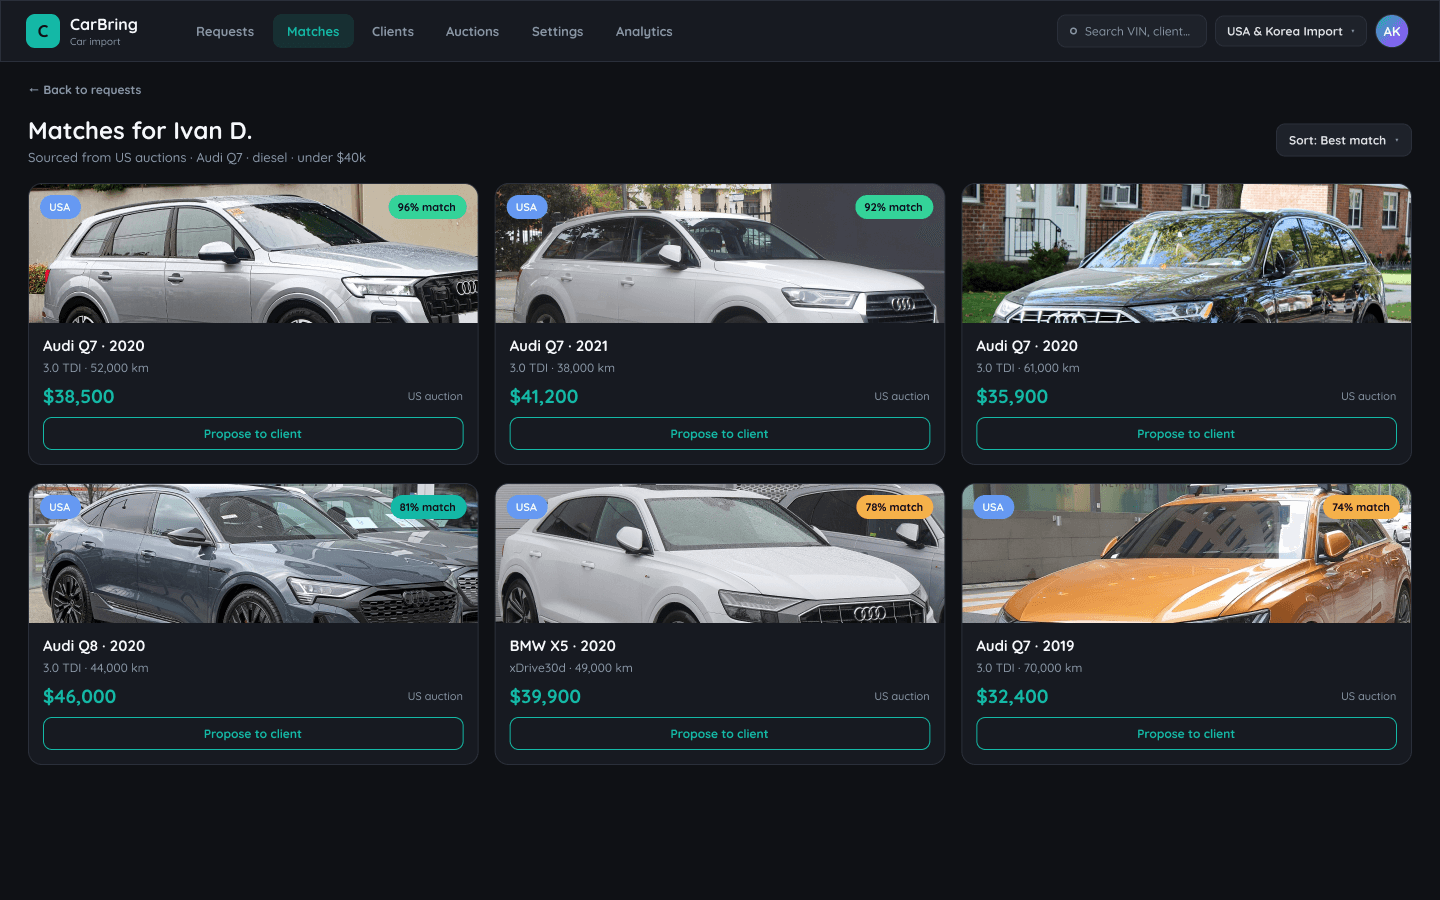Click the price $32,400

(1012, 697)
